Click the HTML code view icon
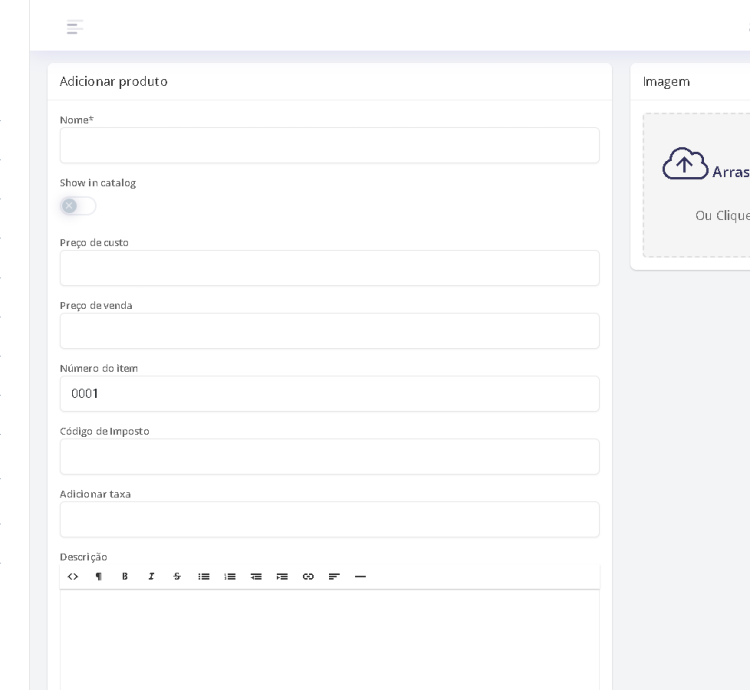Screen dimensions: 750x690 pos(73,577)
